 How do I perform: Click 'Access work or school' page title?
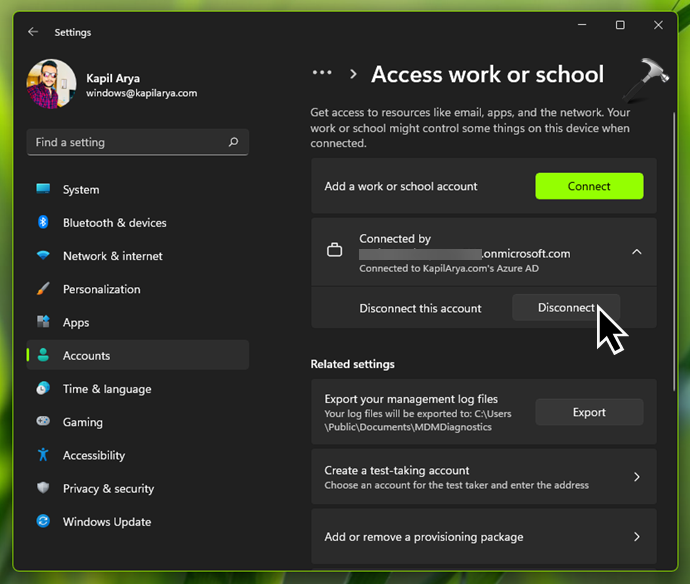pyautogui.click(x=488, y=74)
